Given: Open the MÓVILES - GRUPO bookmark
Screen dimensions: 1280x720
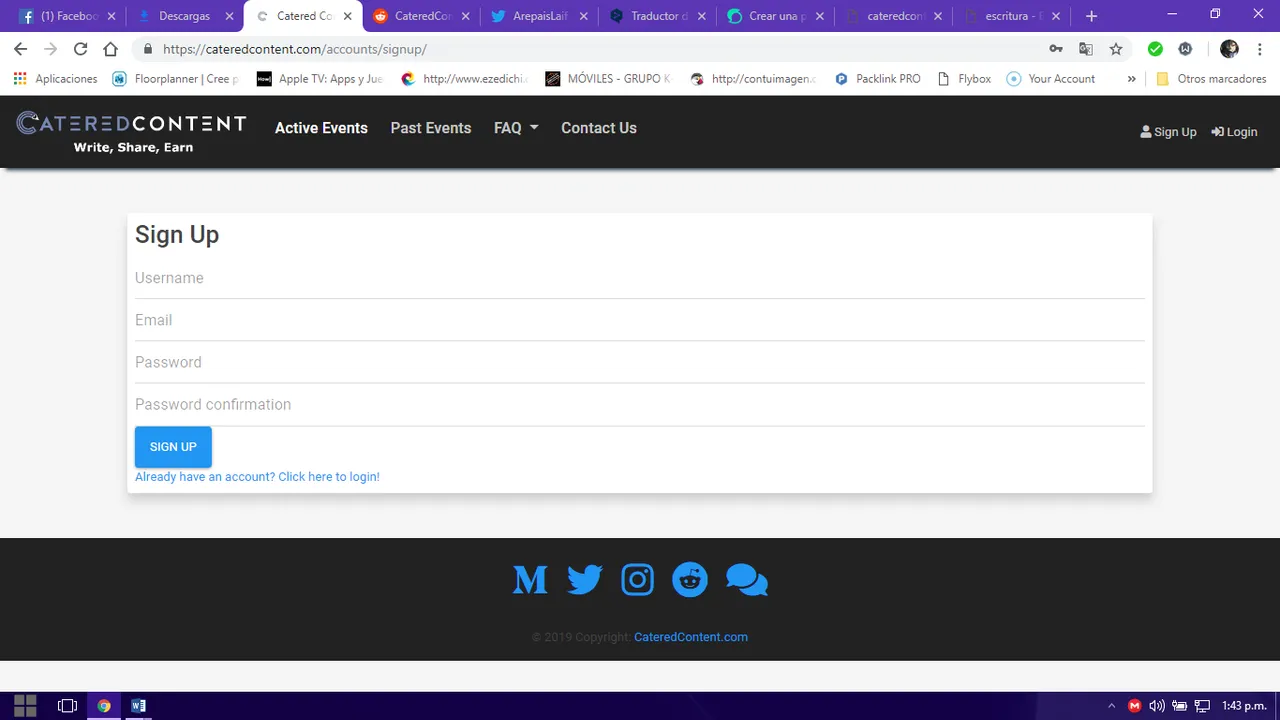Looking at the screenshot, I should click(x=608, y=79).
